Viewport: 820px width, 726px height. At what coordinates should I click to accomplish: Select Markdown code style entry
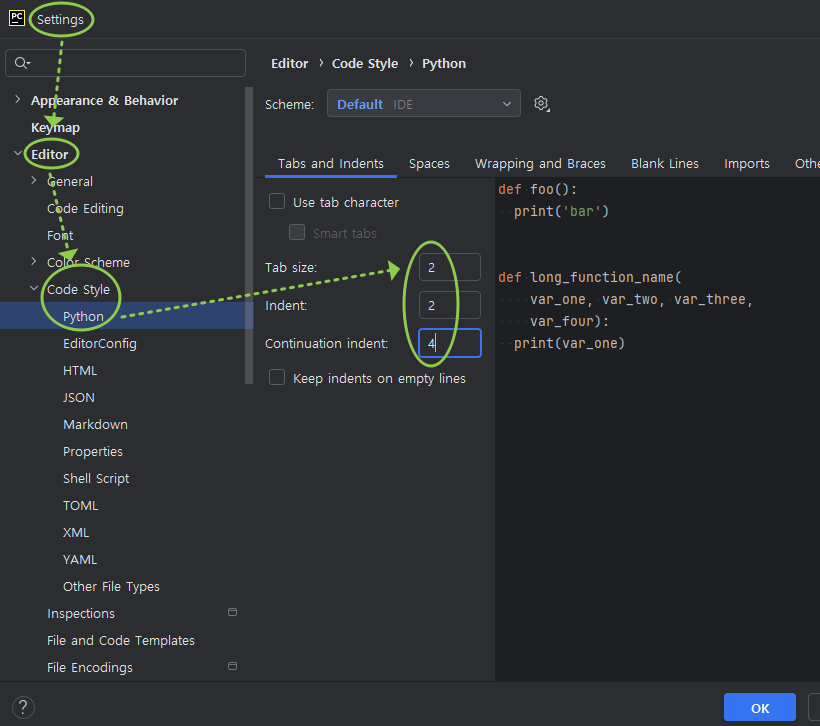95,424
